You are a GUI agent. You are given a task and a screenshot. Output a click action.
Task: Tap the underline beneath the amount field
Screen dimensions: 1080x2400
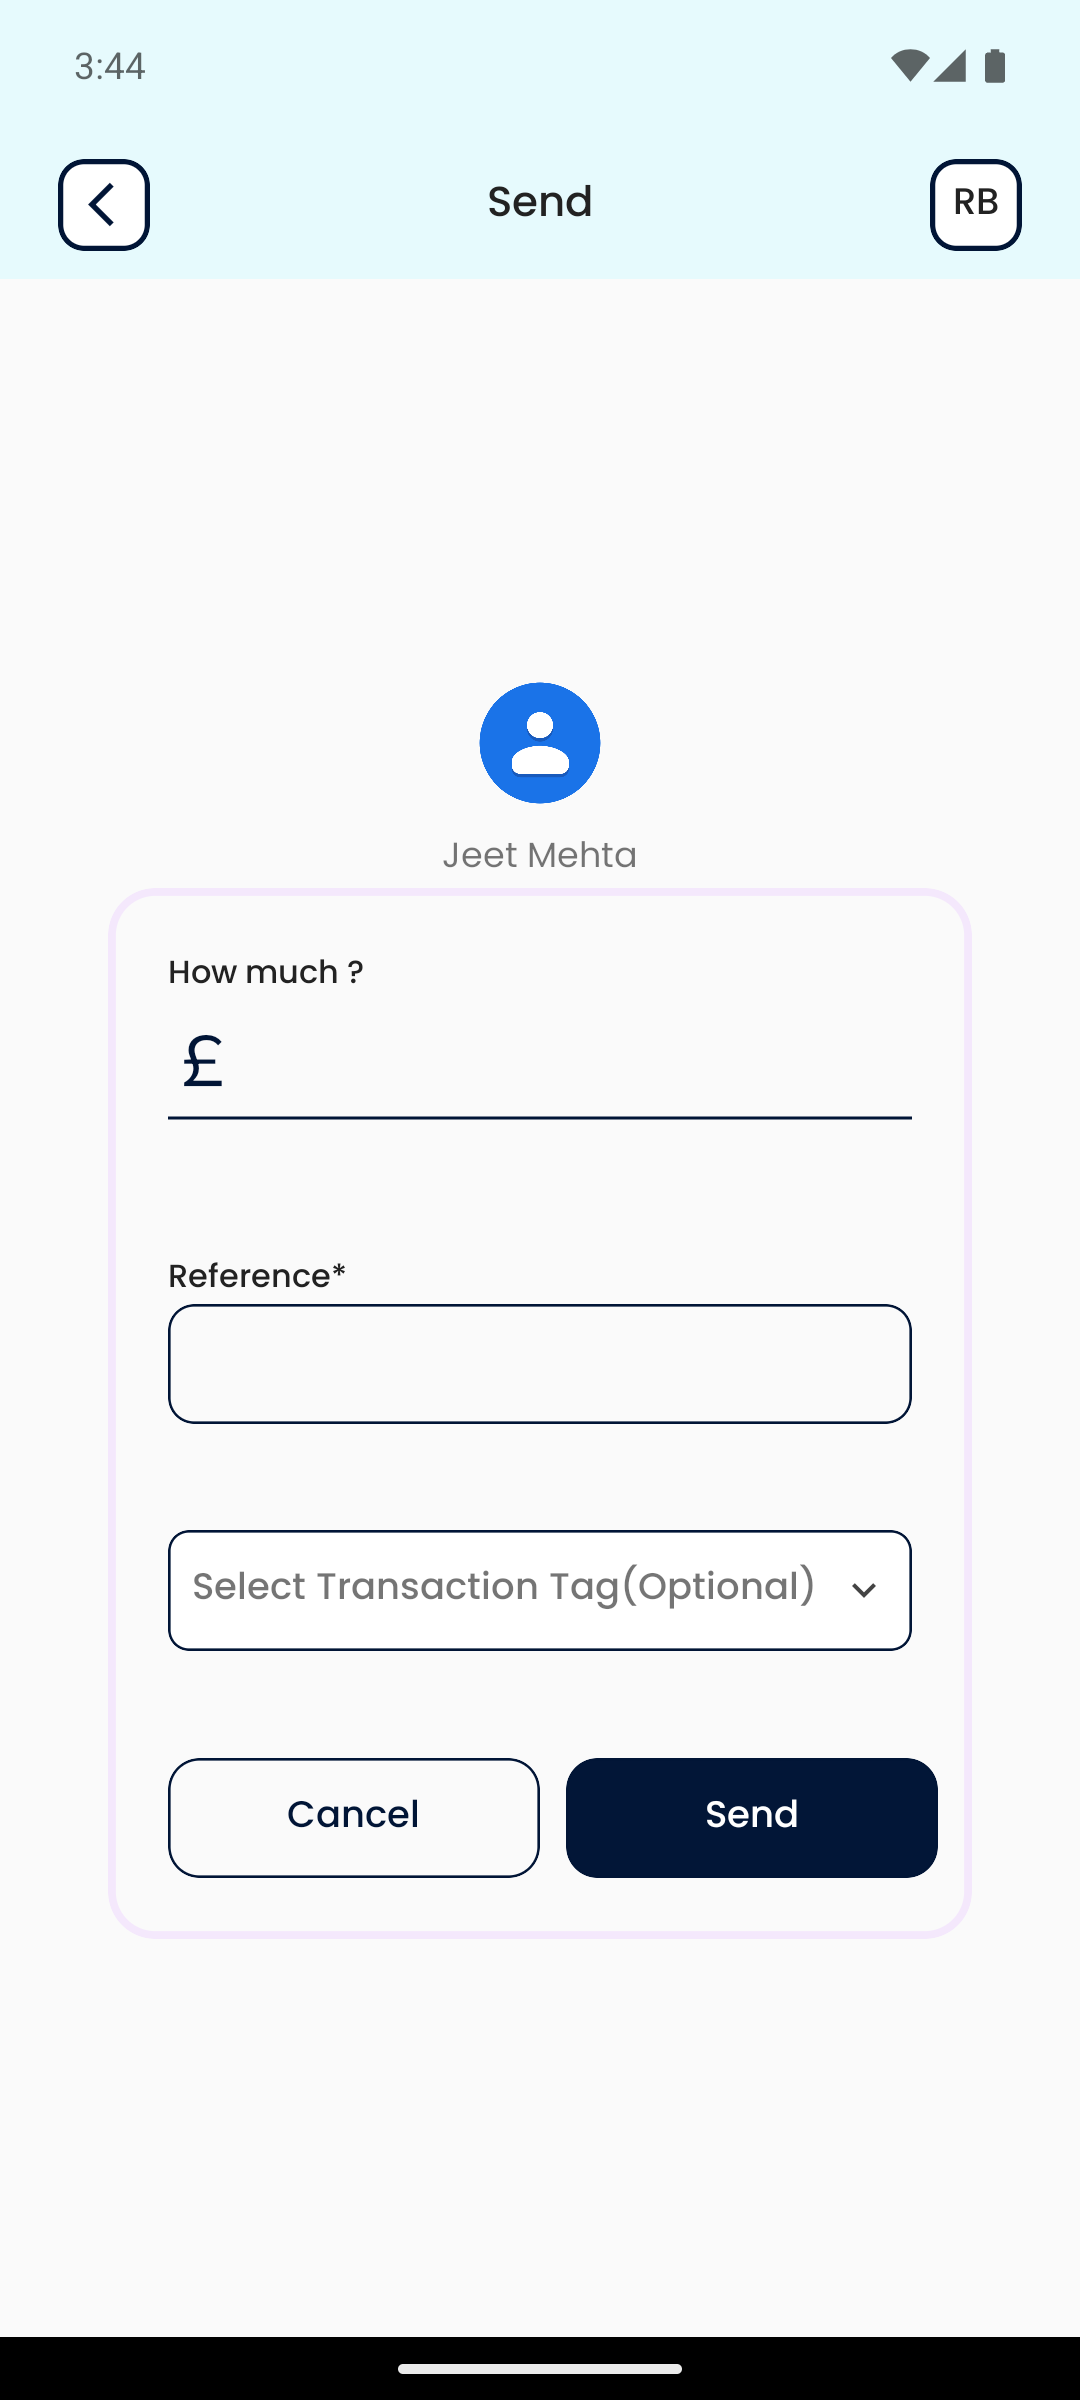pyautogui.click(x=540, y=1118)
